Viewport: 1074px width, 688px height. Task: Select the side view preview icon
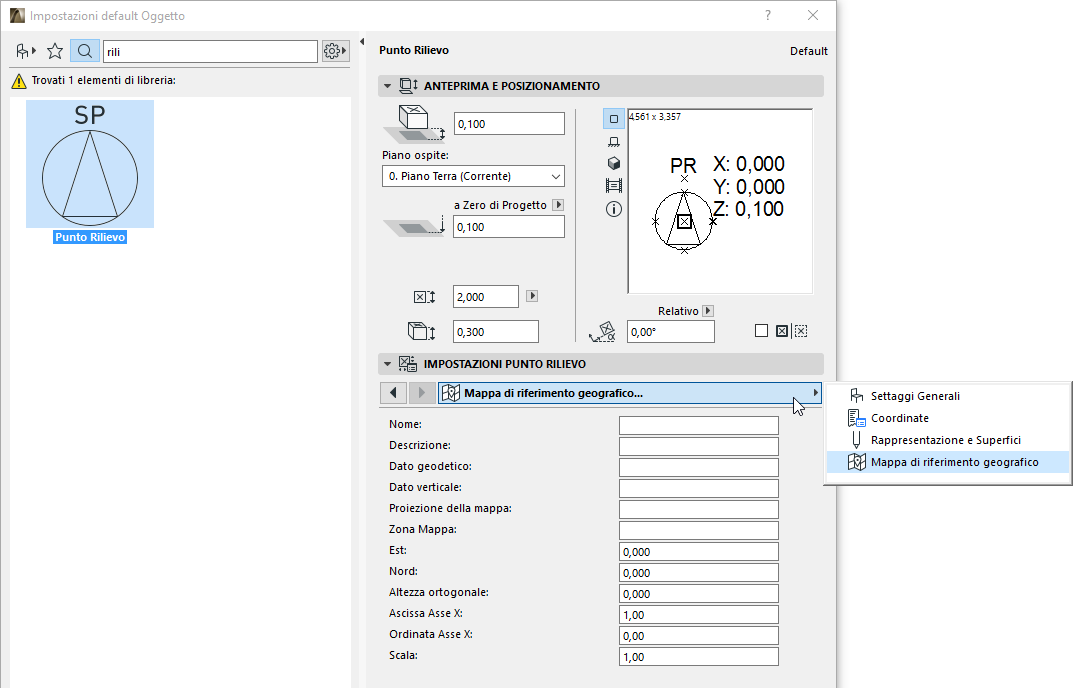(614, 142)
